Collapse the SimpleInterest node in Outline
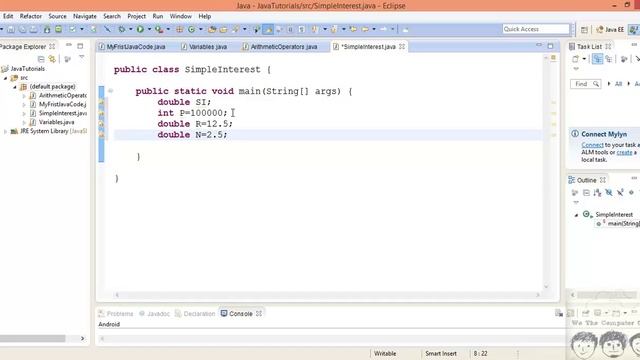This screenshot has height=360, width=640. (x=576, y=215)
